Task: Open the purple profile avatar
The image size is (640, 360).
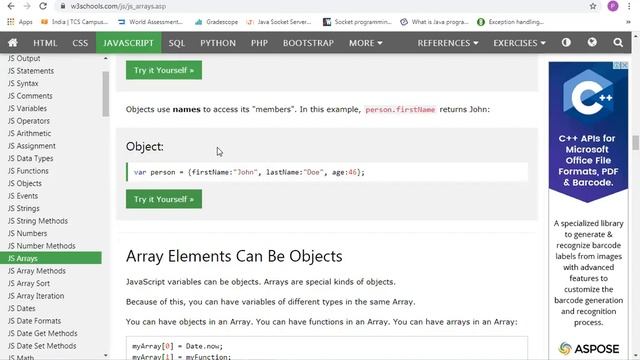Action: [613, 6]
